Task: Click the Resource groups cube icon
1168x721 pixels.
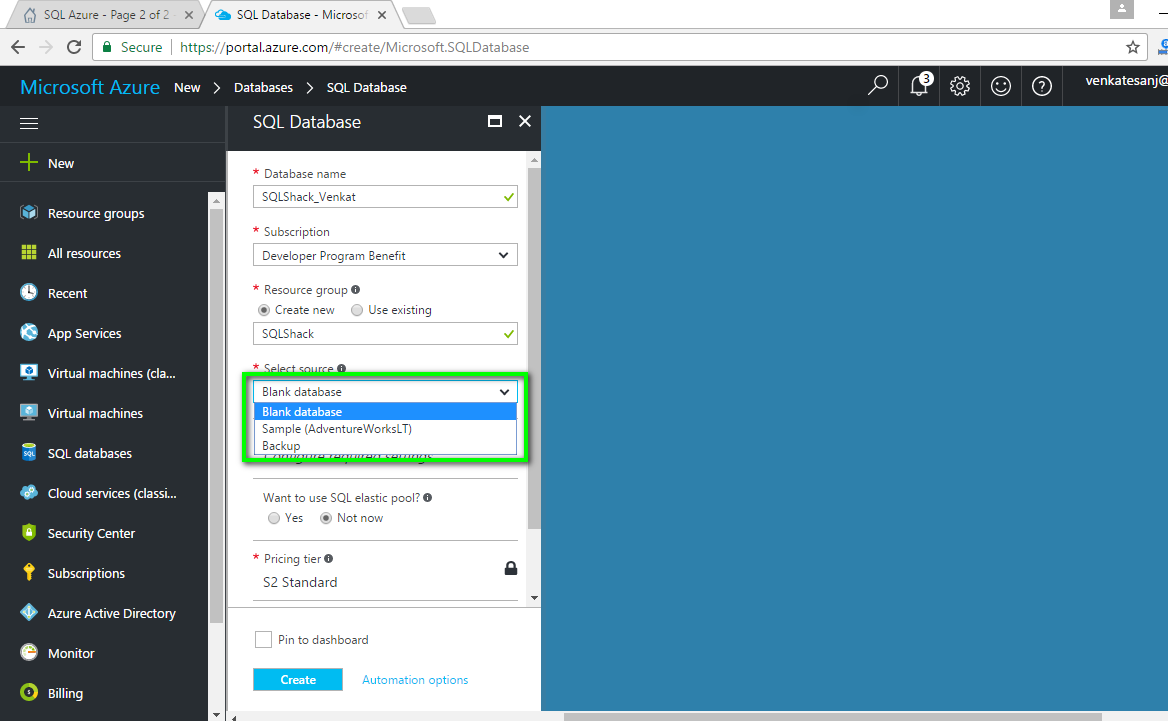Action: point(29,212)
